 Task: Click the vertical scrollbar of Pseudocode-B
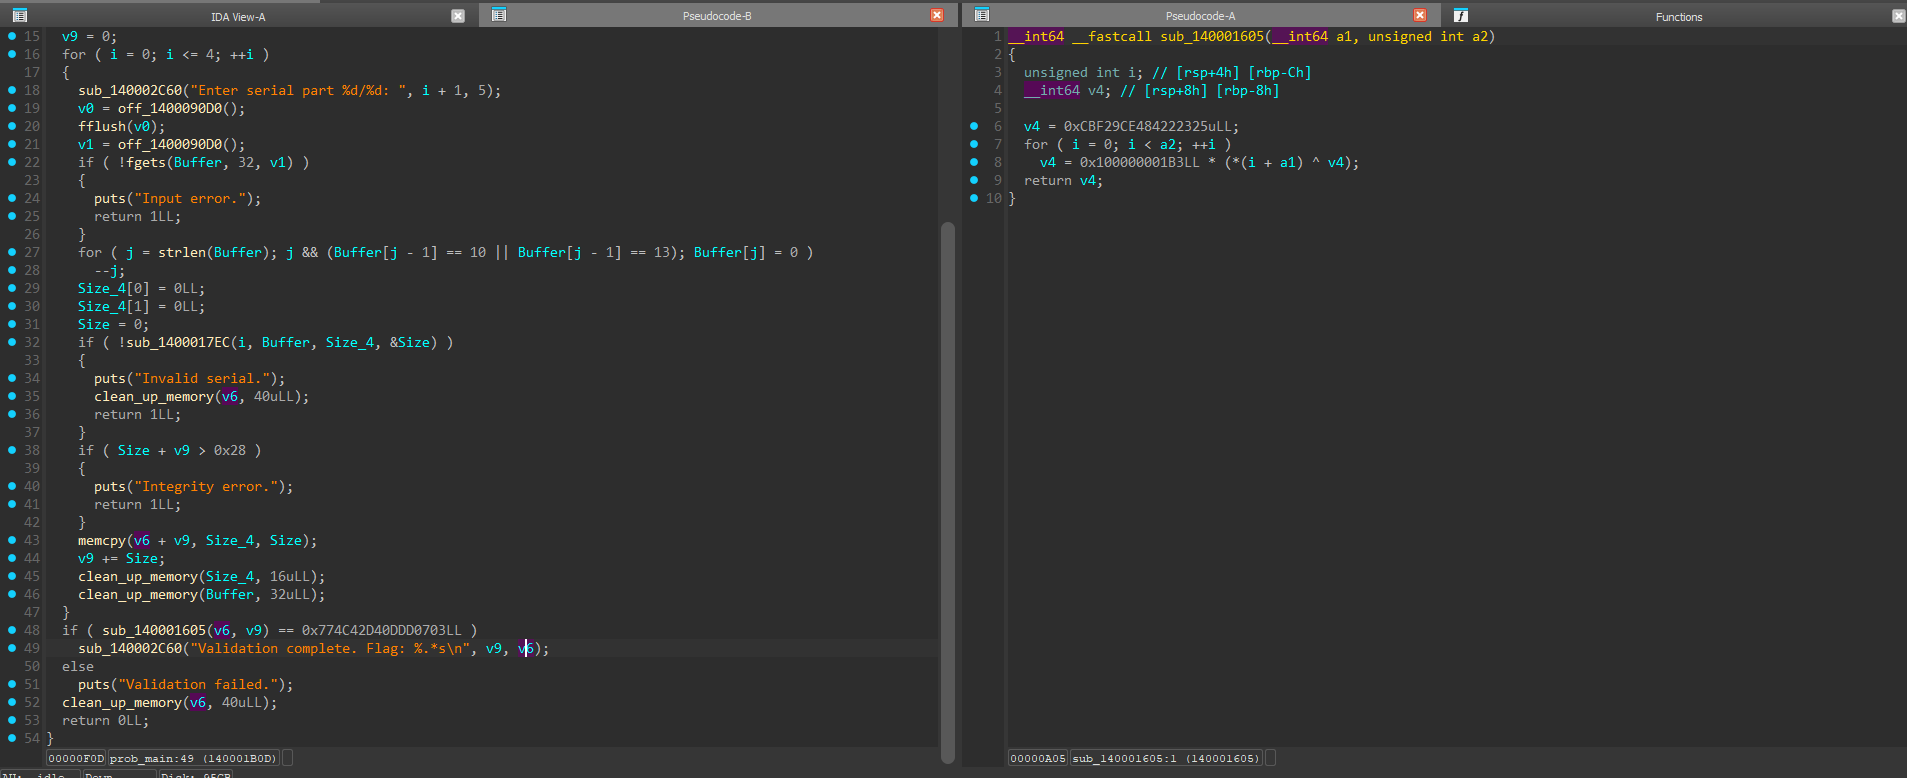948,490
